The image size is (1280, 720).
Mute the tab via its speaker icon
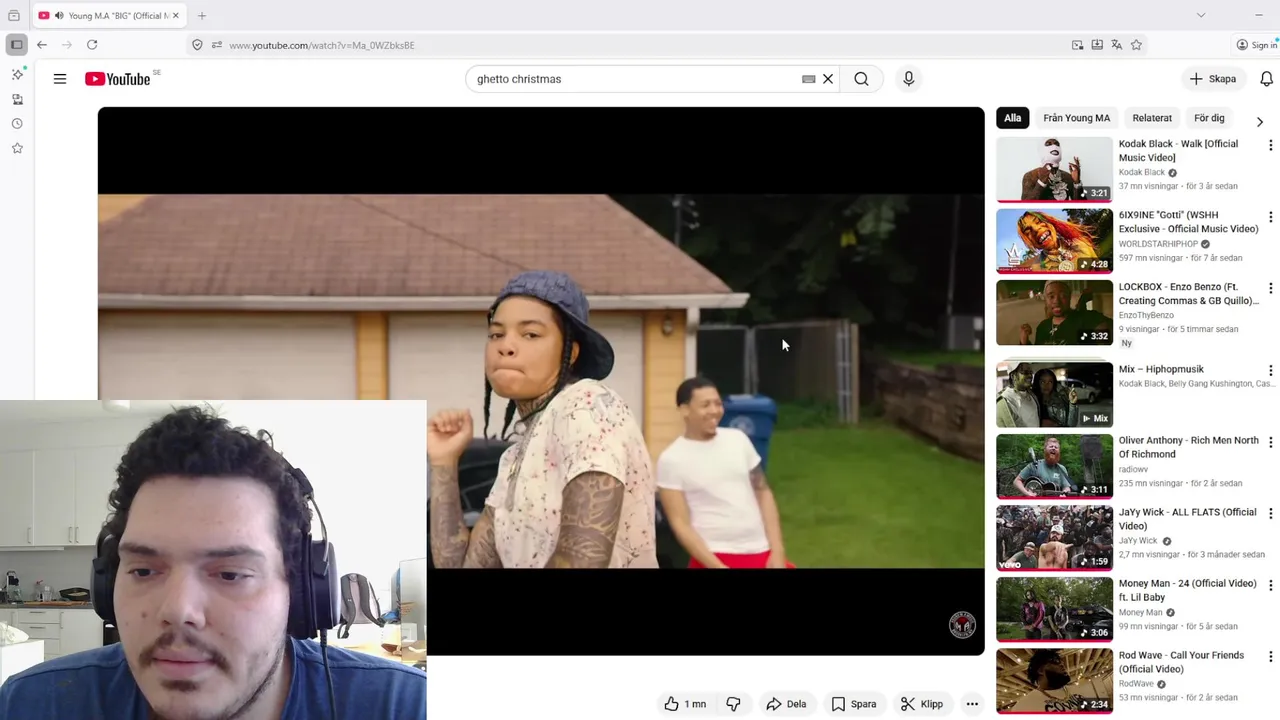pyautogui.click(x=59, y=15)
